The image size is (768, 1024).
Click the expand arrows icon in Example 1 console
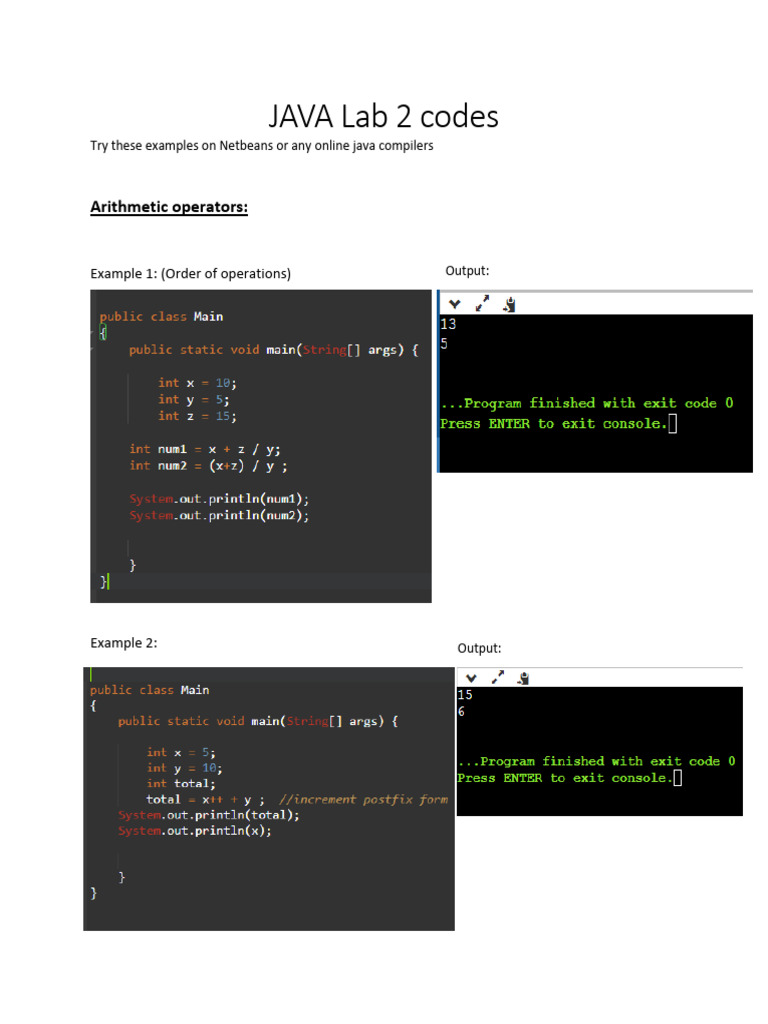[483, 303]
